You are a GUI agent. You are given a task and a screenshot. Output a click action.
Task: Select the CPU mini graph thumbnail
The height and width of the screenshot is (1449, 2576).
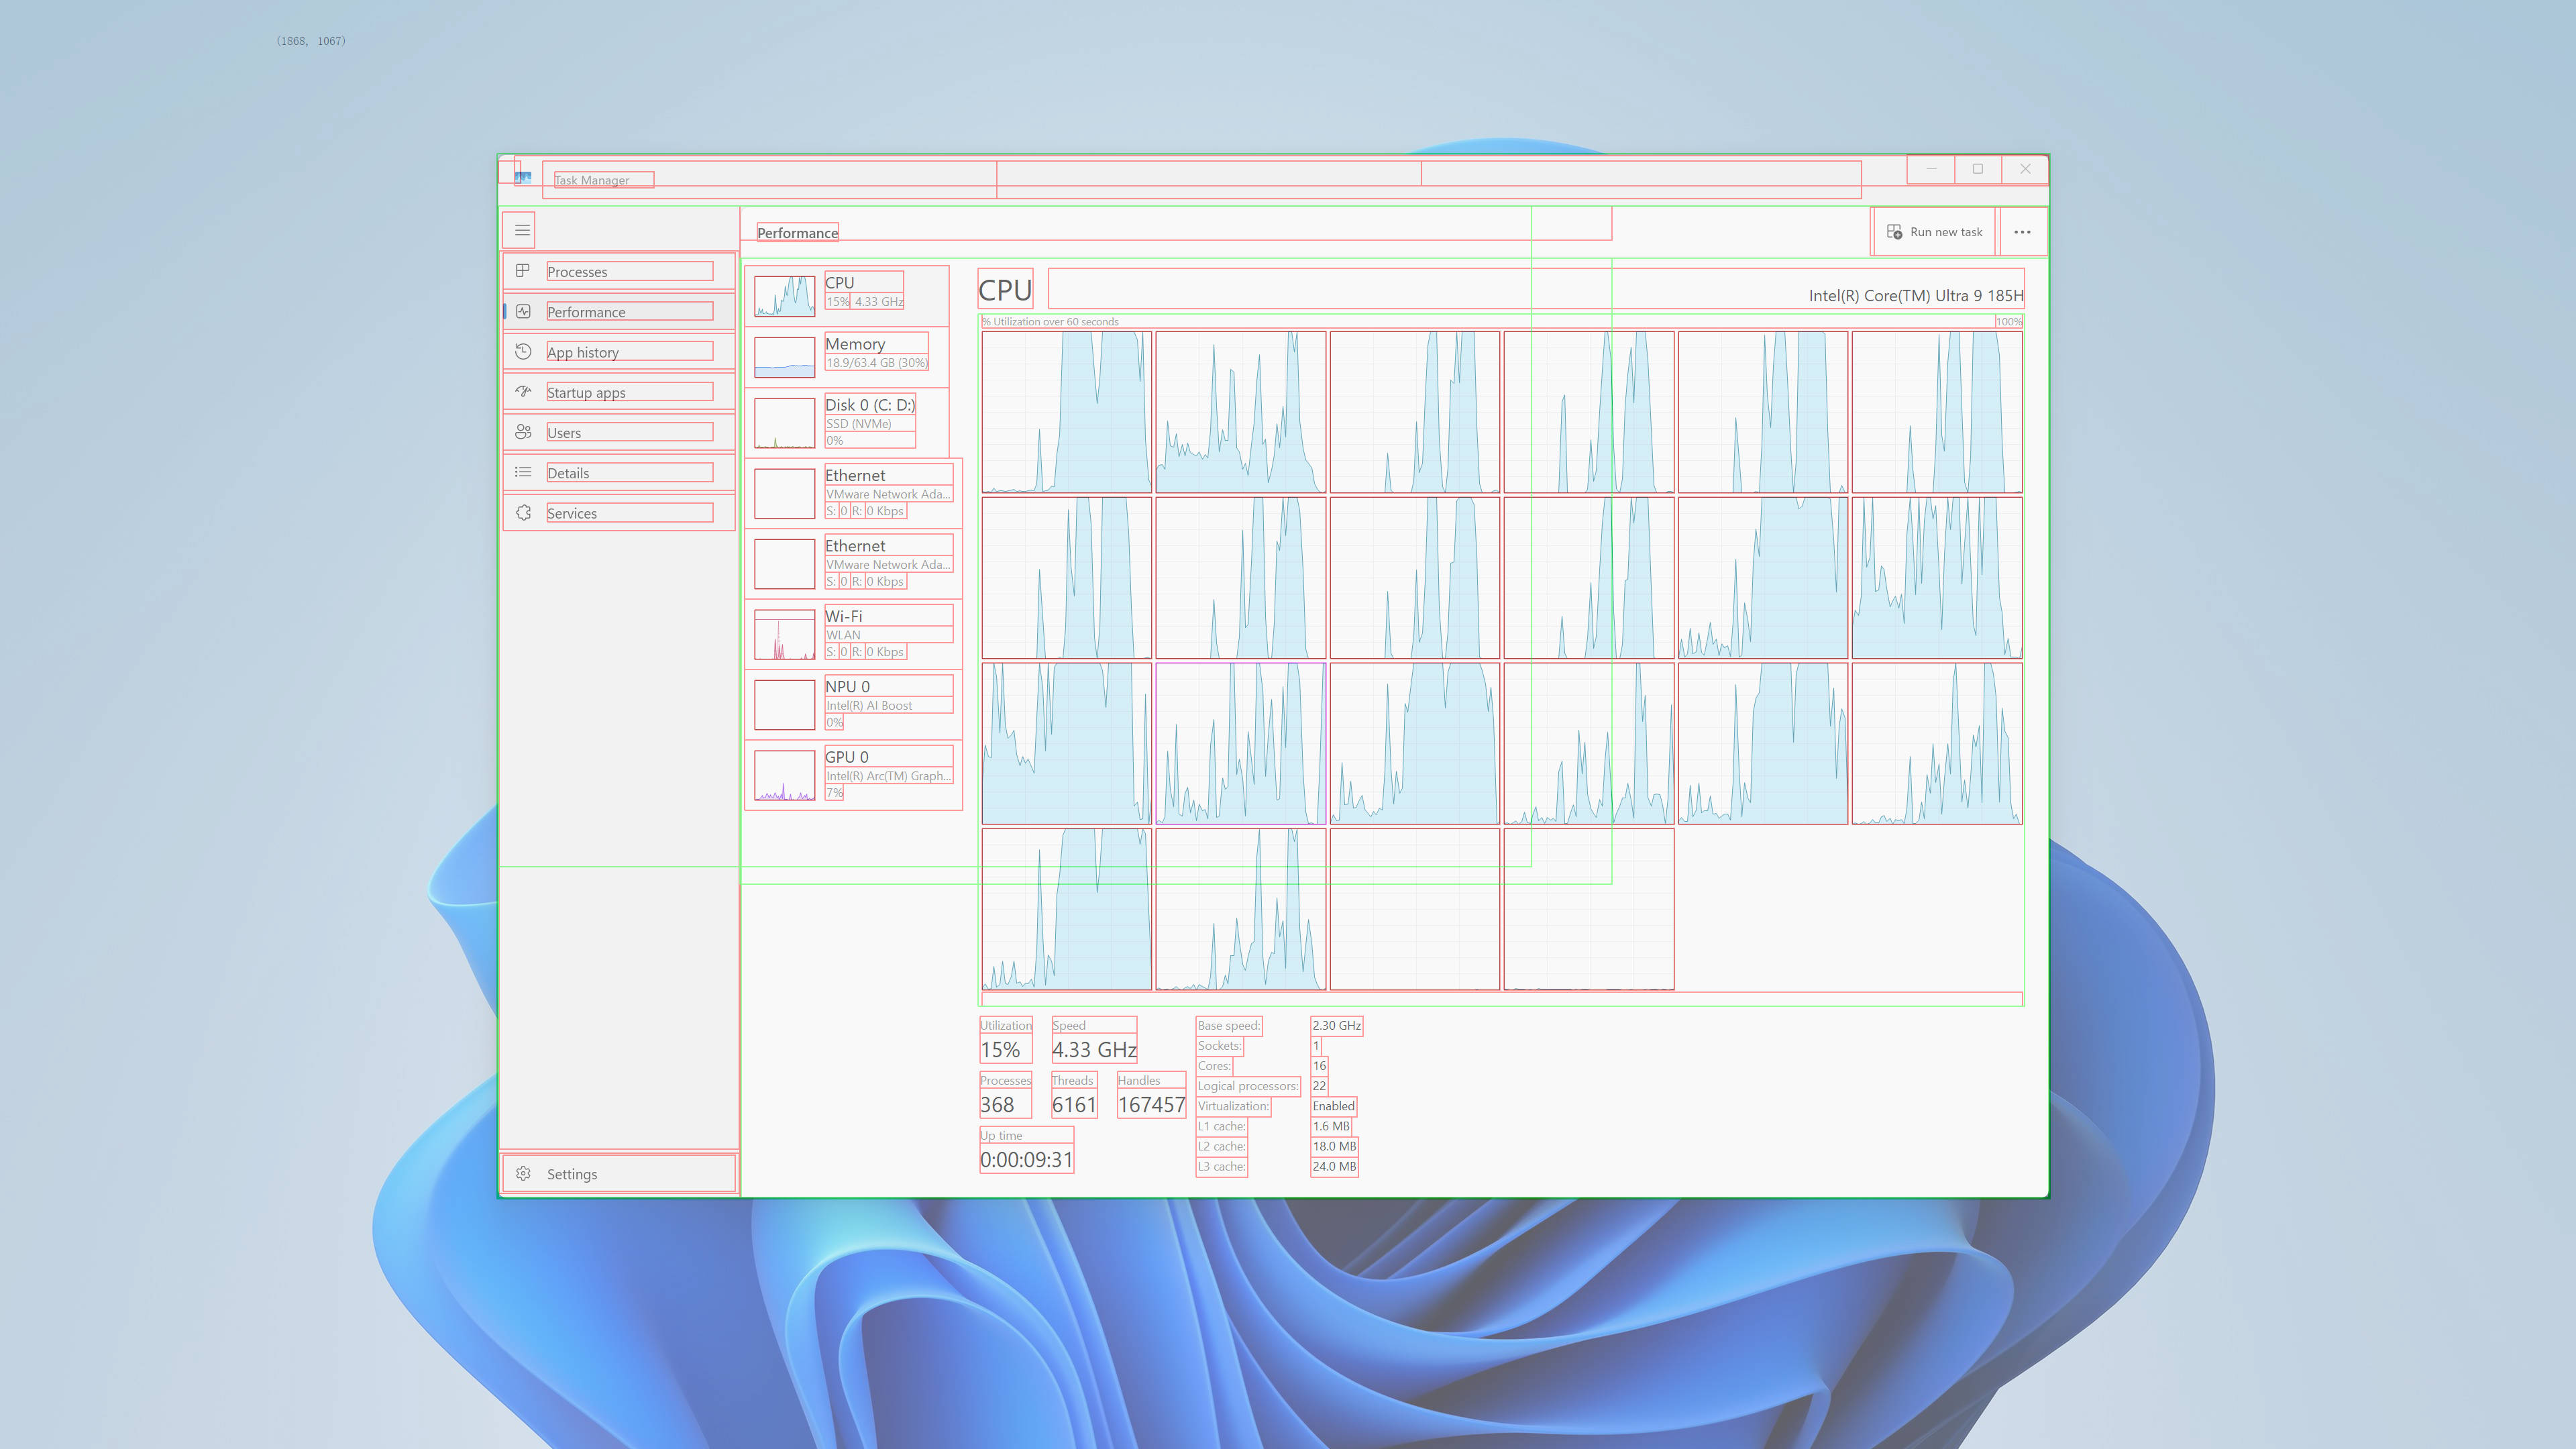coord(784,296)
